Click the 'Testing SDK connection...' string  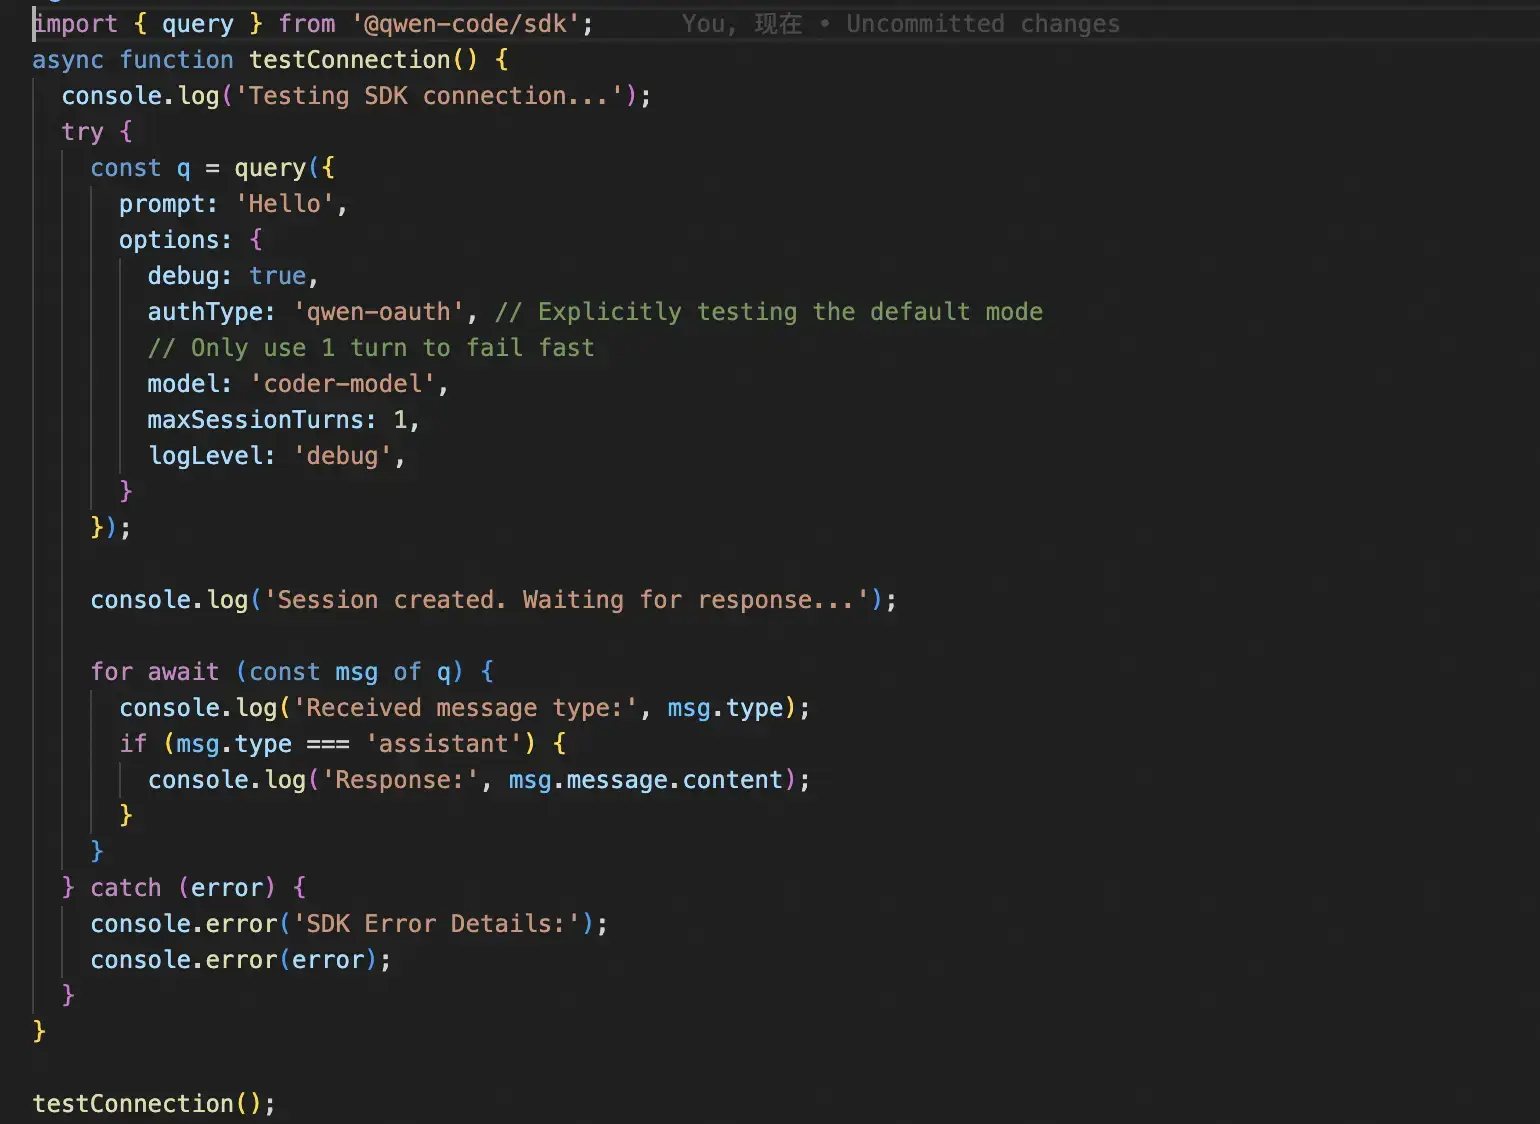pos(429,96)
